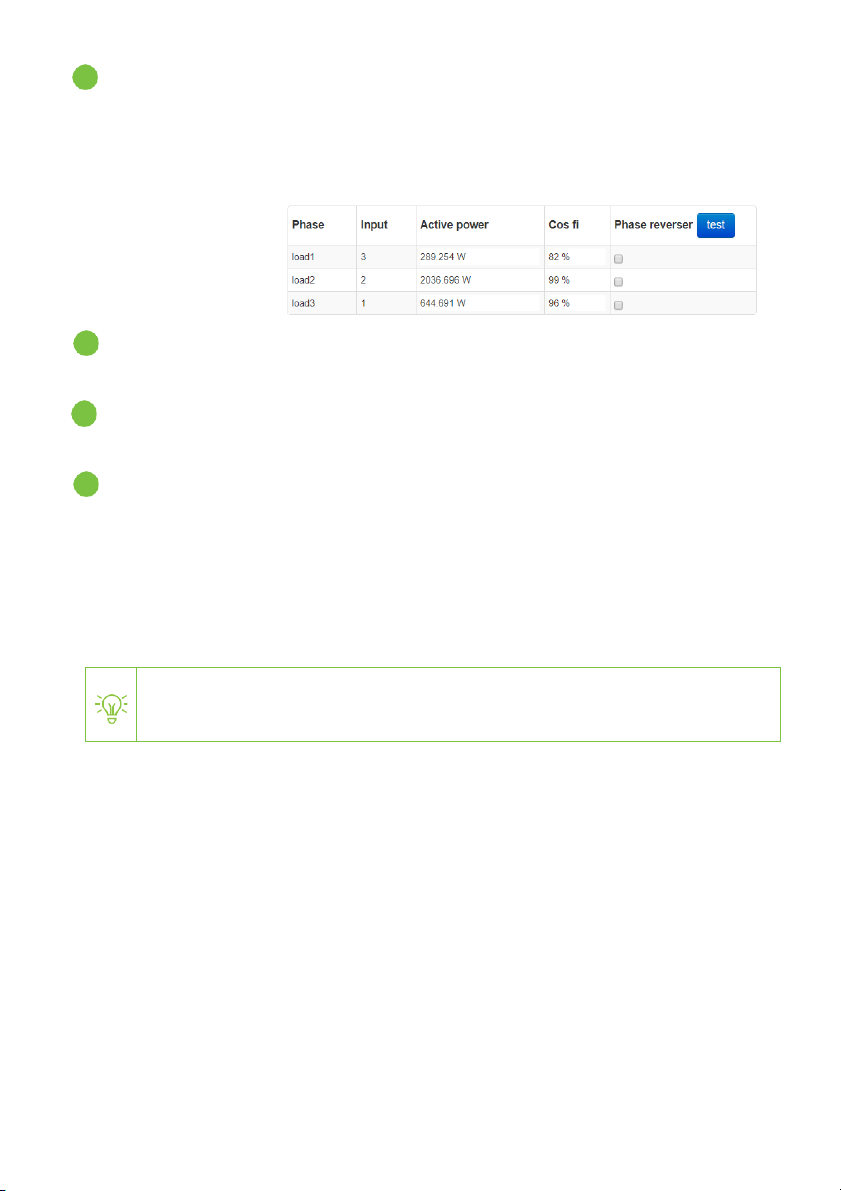Click the load2 active power field 2036.696 W

[x=479, y=280]
